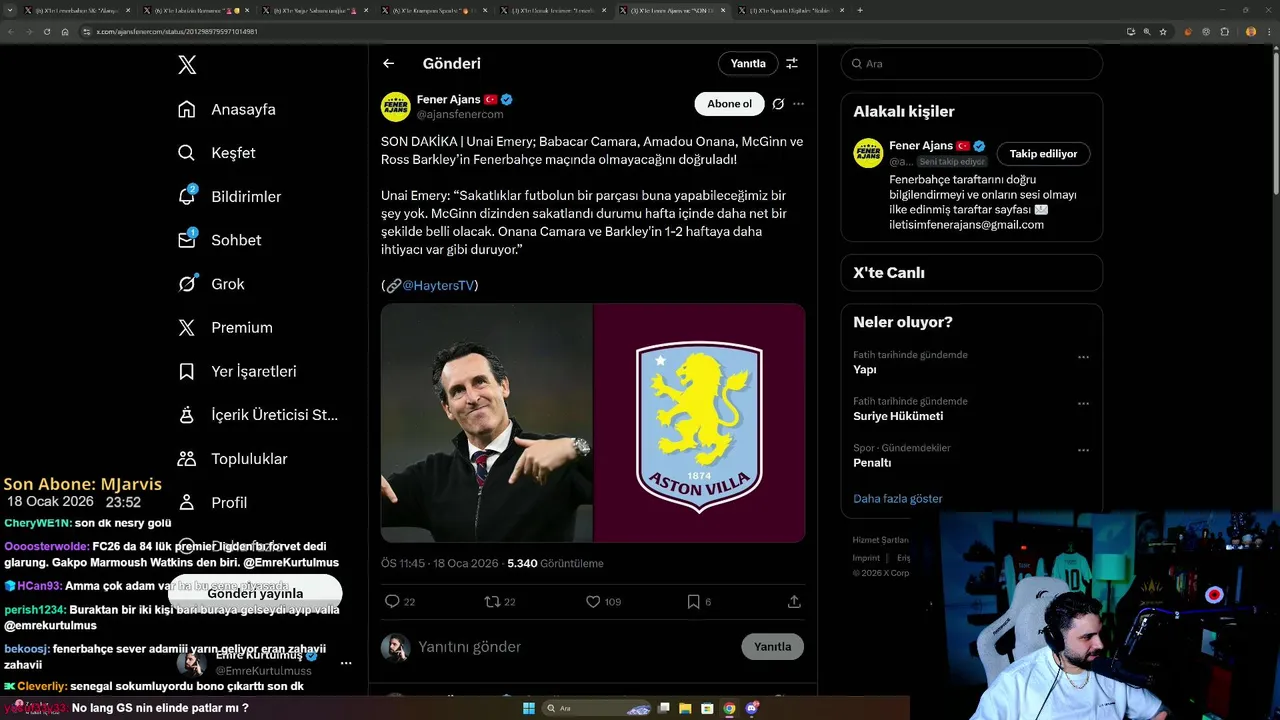
Task: Open Yer İşaretleri bookmarks
Action: point(237,371)
